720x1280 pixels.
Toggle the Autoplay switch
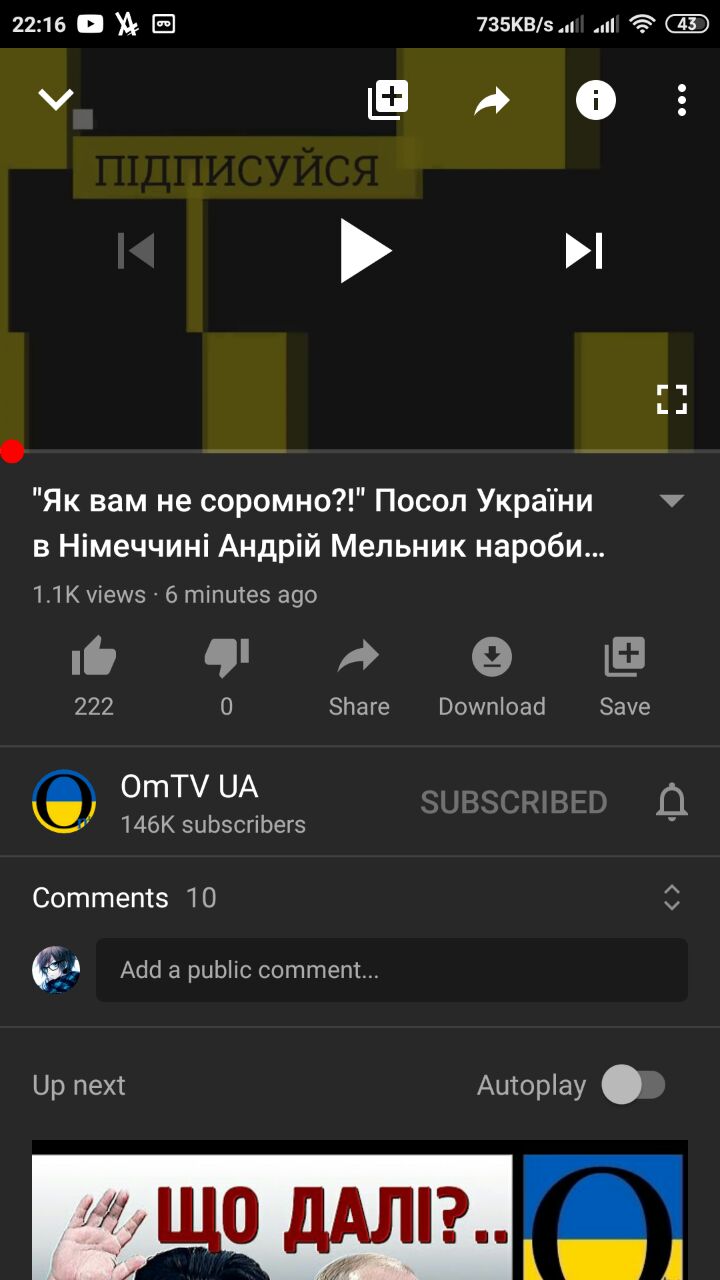coord(633,1085)
